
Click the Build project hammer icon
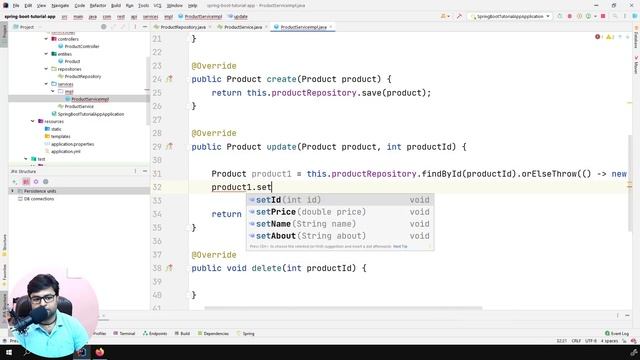pyautogui.click(x=460, y=16)
